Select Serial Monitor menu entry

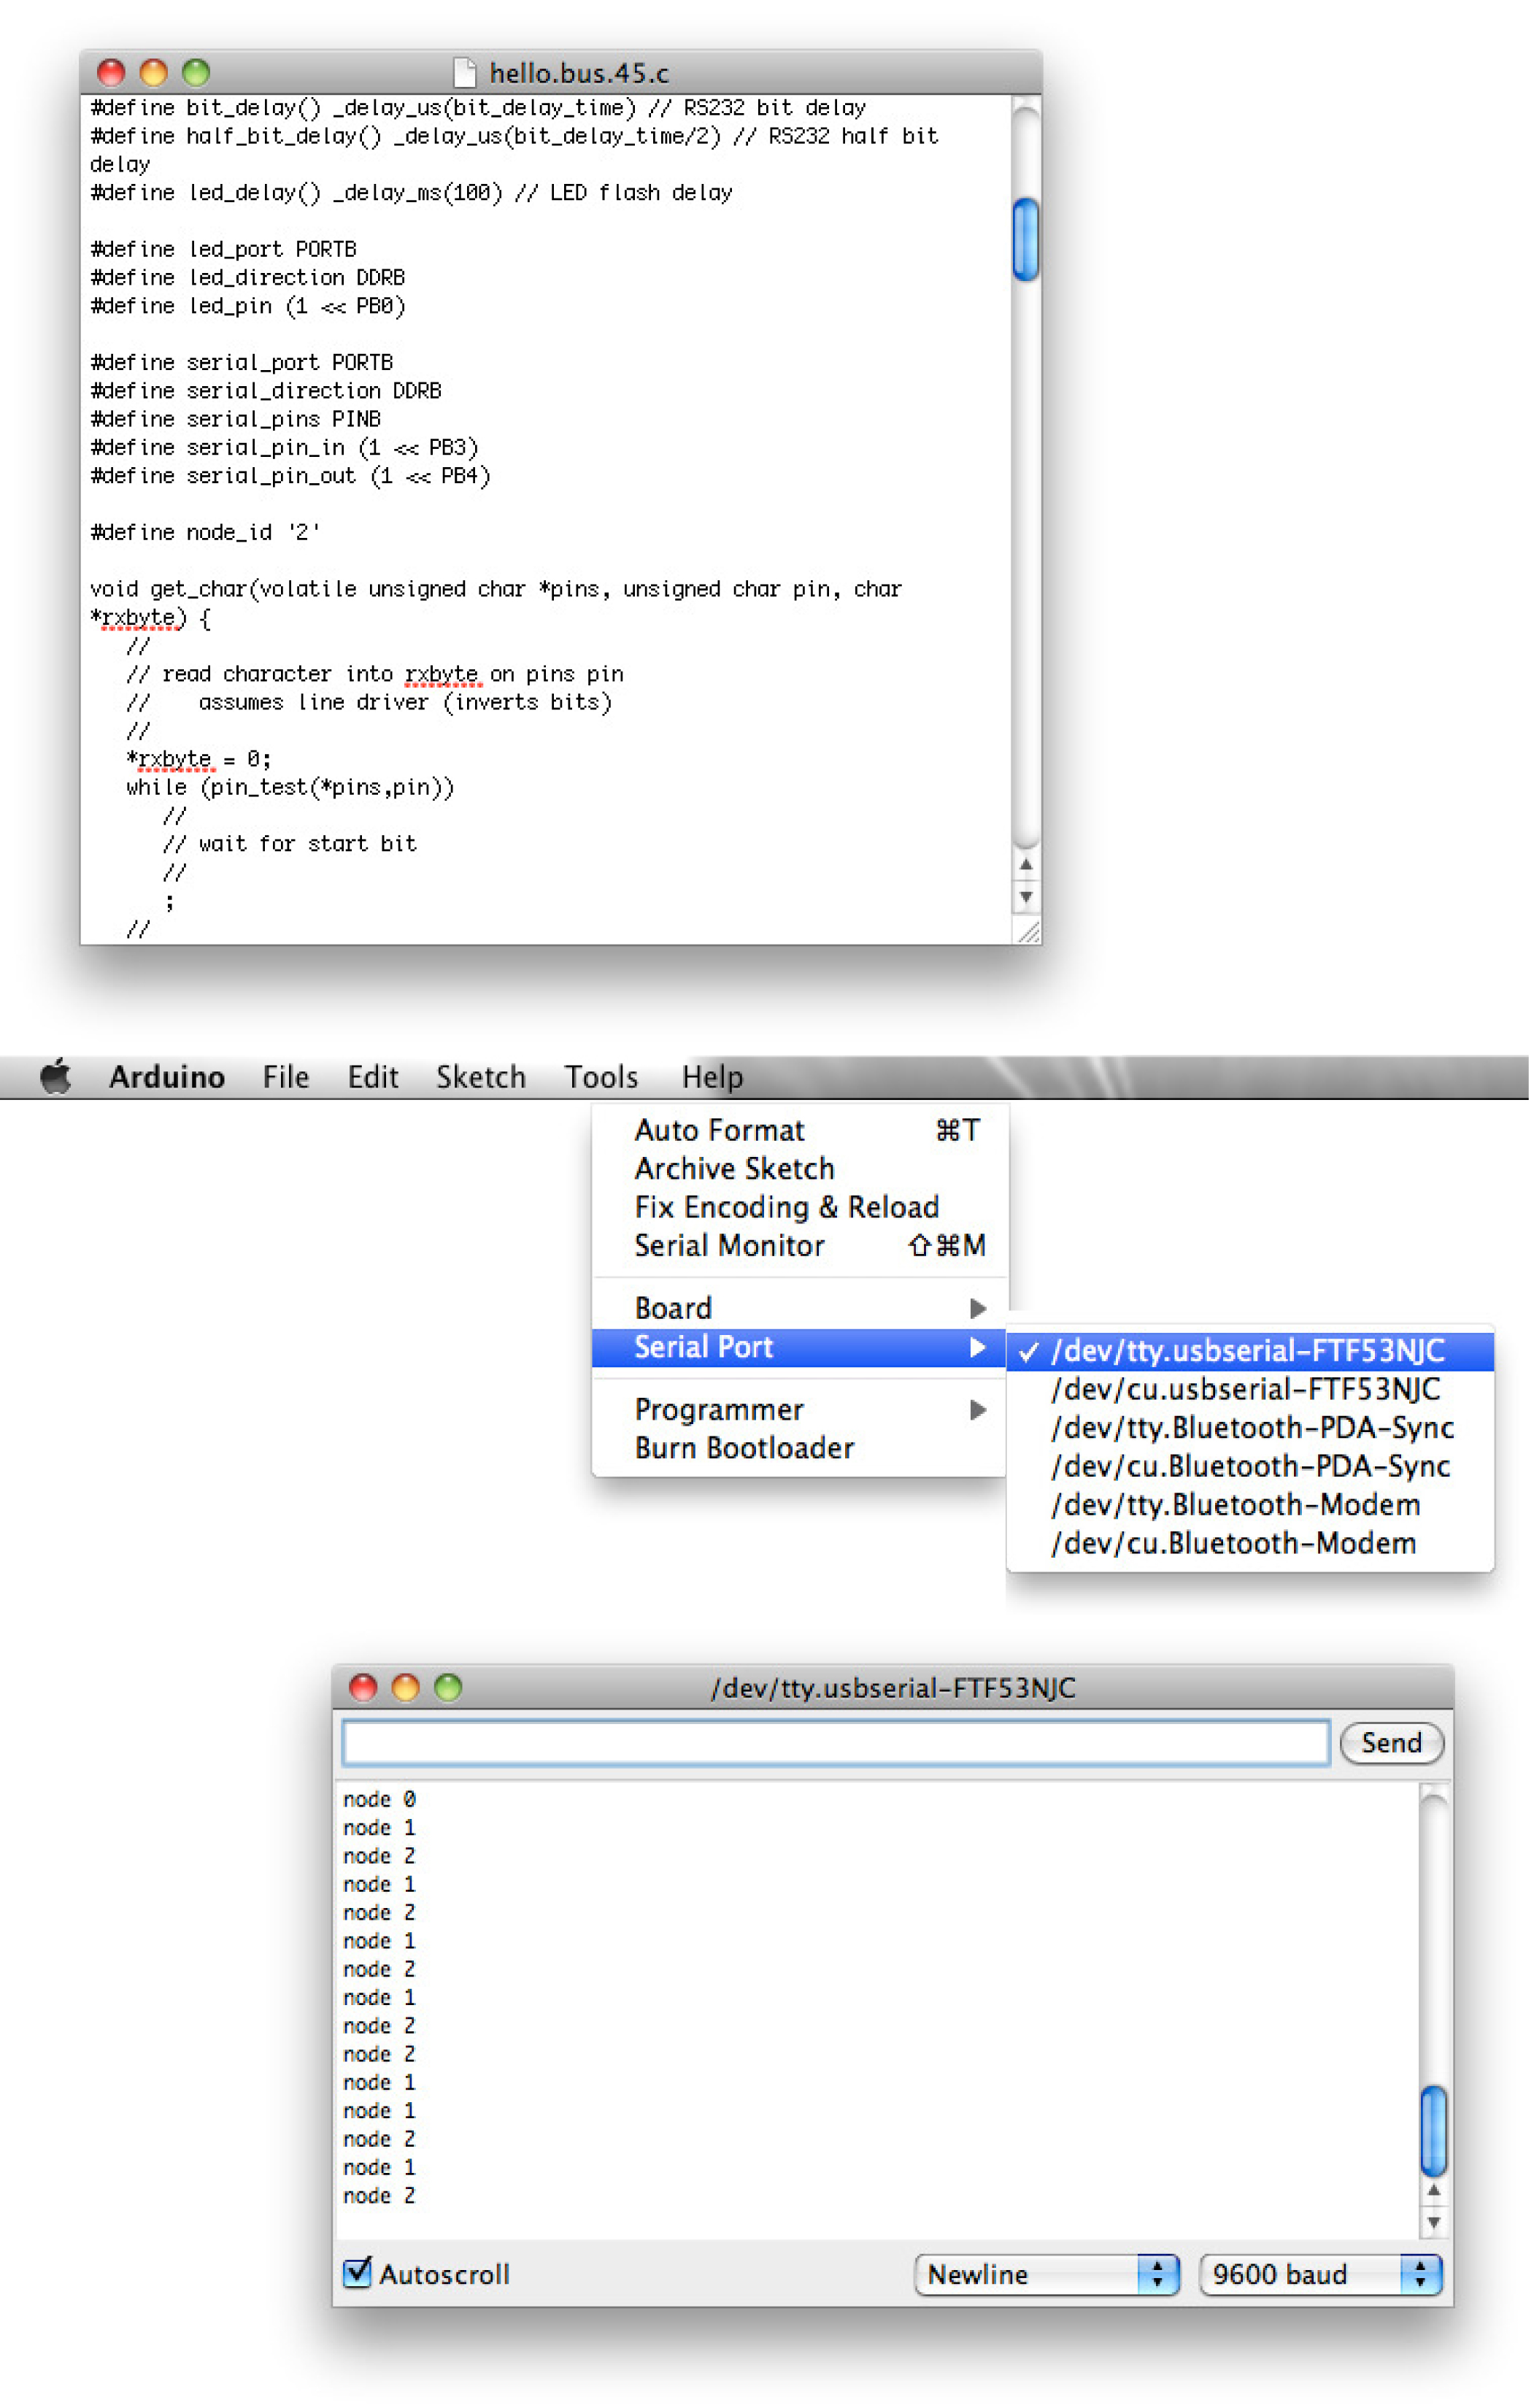point(730,1247)
